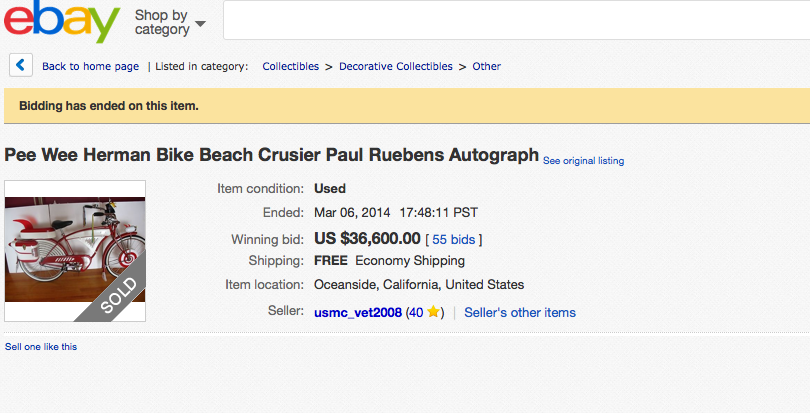The height and width of the screenshot is (413, 810).
Task: Click the eBay logo
Action: coord(61,22)
